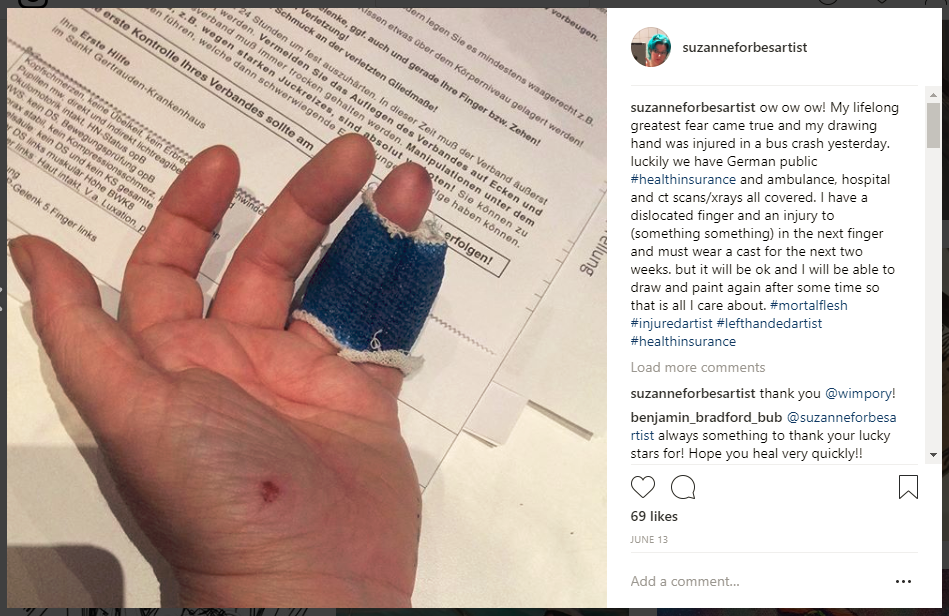Click the injured hand photo
The height and width of the screenshot is (616, 949).
(x=307, y=308)
